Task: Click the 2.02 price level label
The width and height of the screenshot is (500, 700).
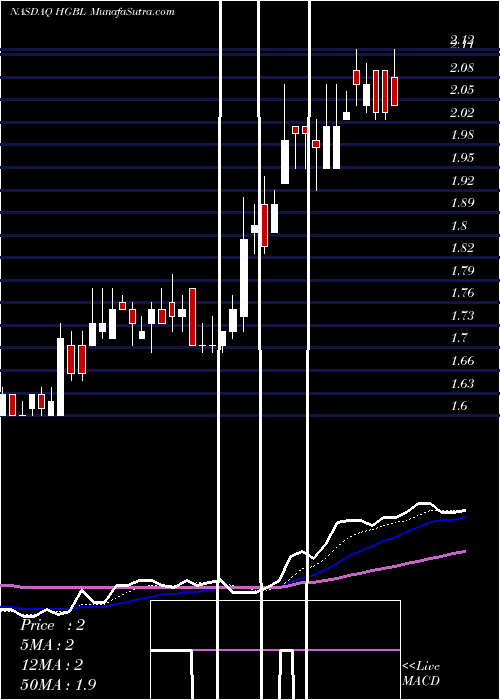Action: (462, 112)
